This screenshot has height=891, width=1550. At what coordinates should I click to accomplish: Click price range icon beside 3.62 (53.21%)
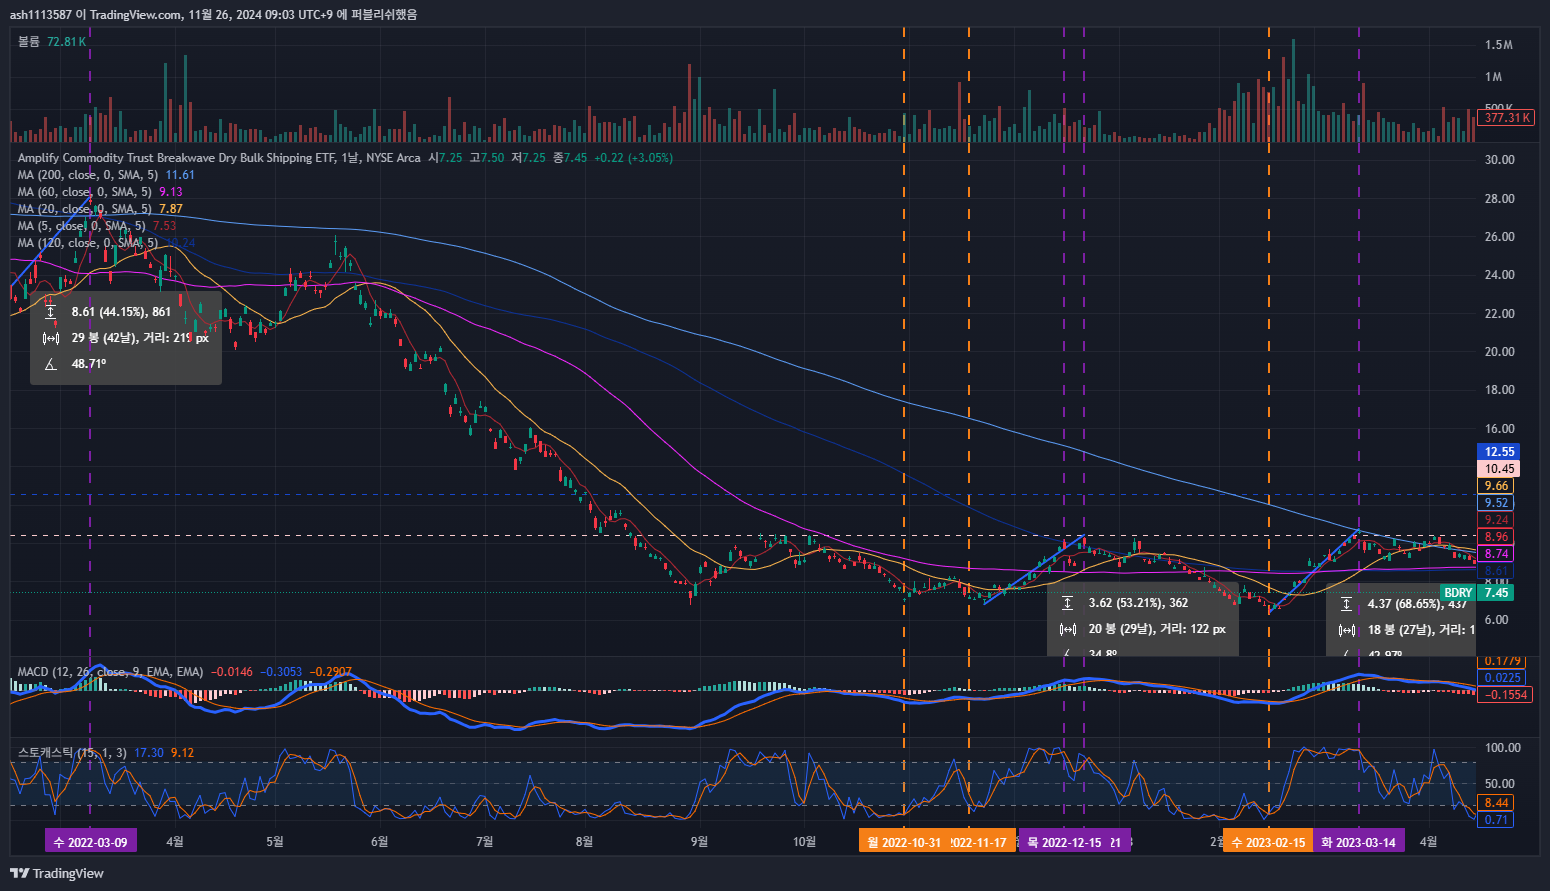point(1068,603)
